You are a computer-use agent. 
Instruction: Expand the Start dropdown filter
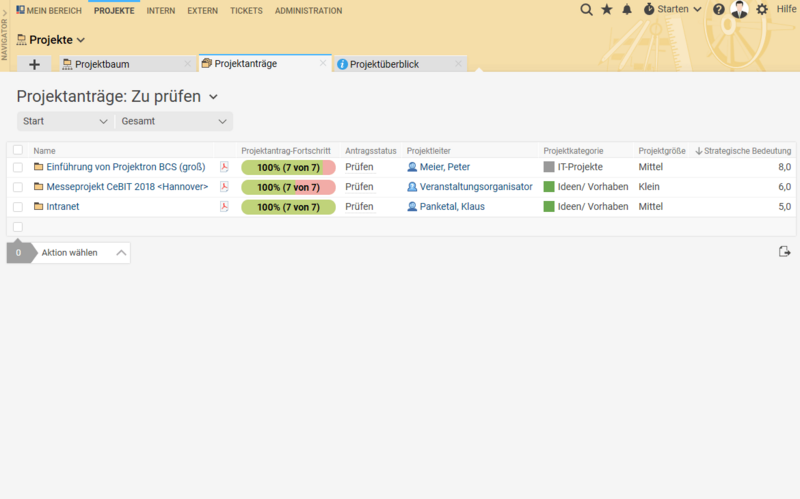pyautogui.click(x=65, y=121)
